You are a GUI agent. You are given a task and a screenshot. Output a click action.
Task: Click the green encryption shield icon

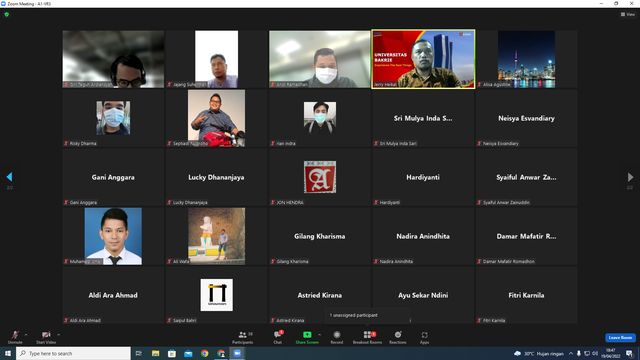click(7, 14)
